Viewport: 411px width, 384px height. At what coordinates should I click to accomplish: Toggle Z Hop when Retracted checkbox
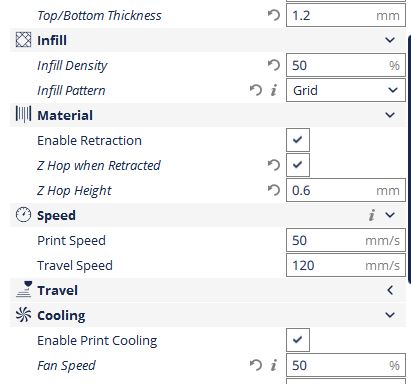(x=298, y=165)
